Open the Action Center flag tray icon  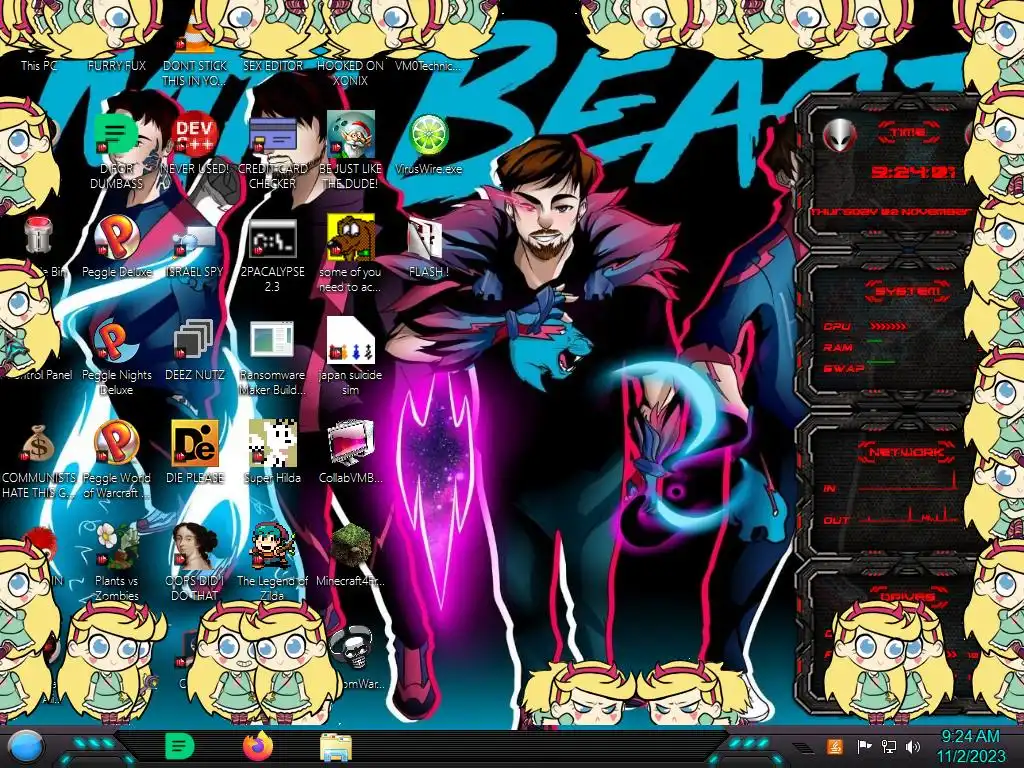tap(864, 746)
